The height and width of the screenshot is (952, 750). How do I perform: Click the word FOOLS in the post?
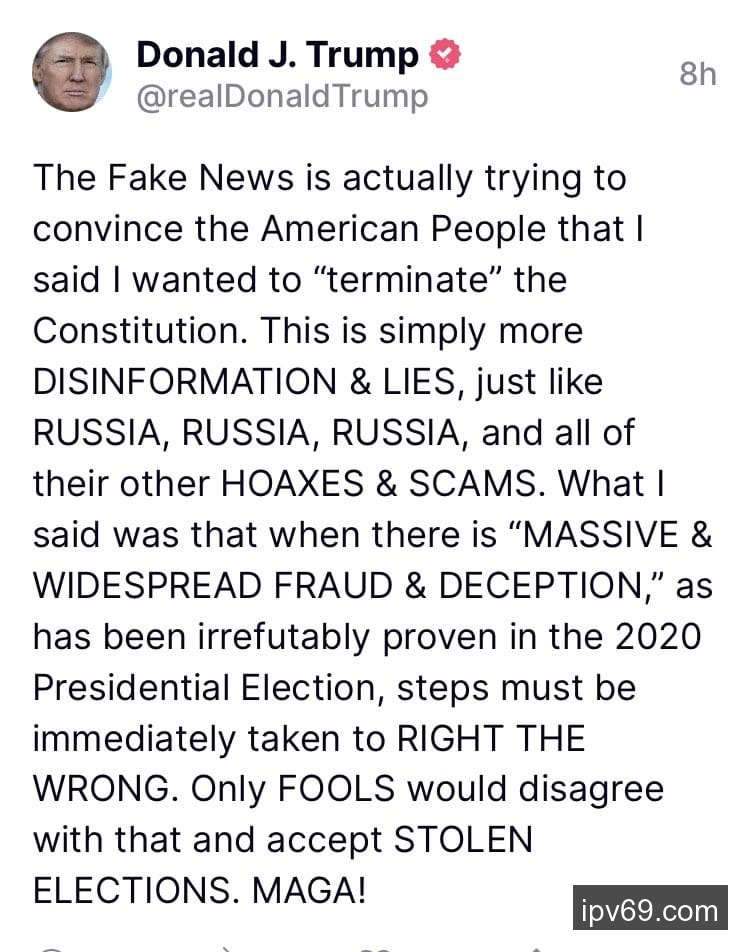coord(336,789)
